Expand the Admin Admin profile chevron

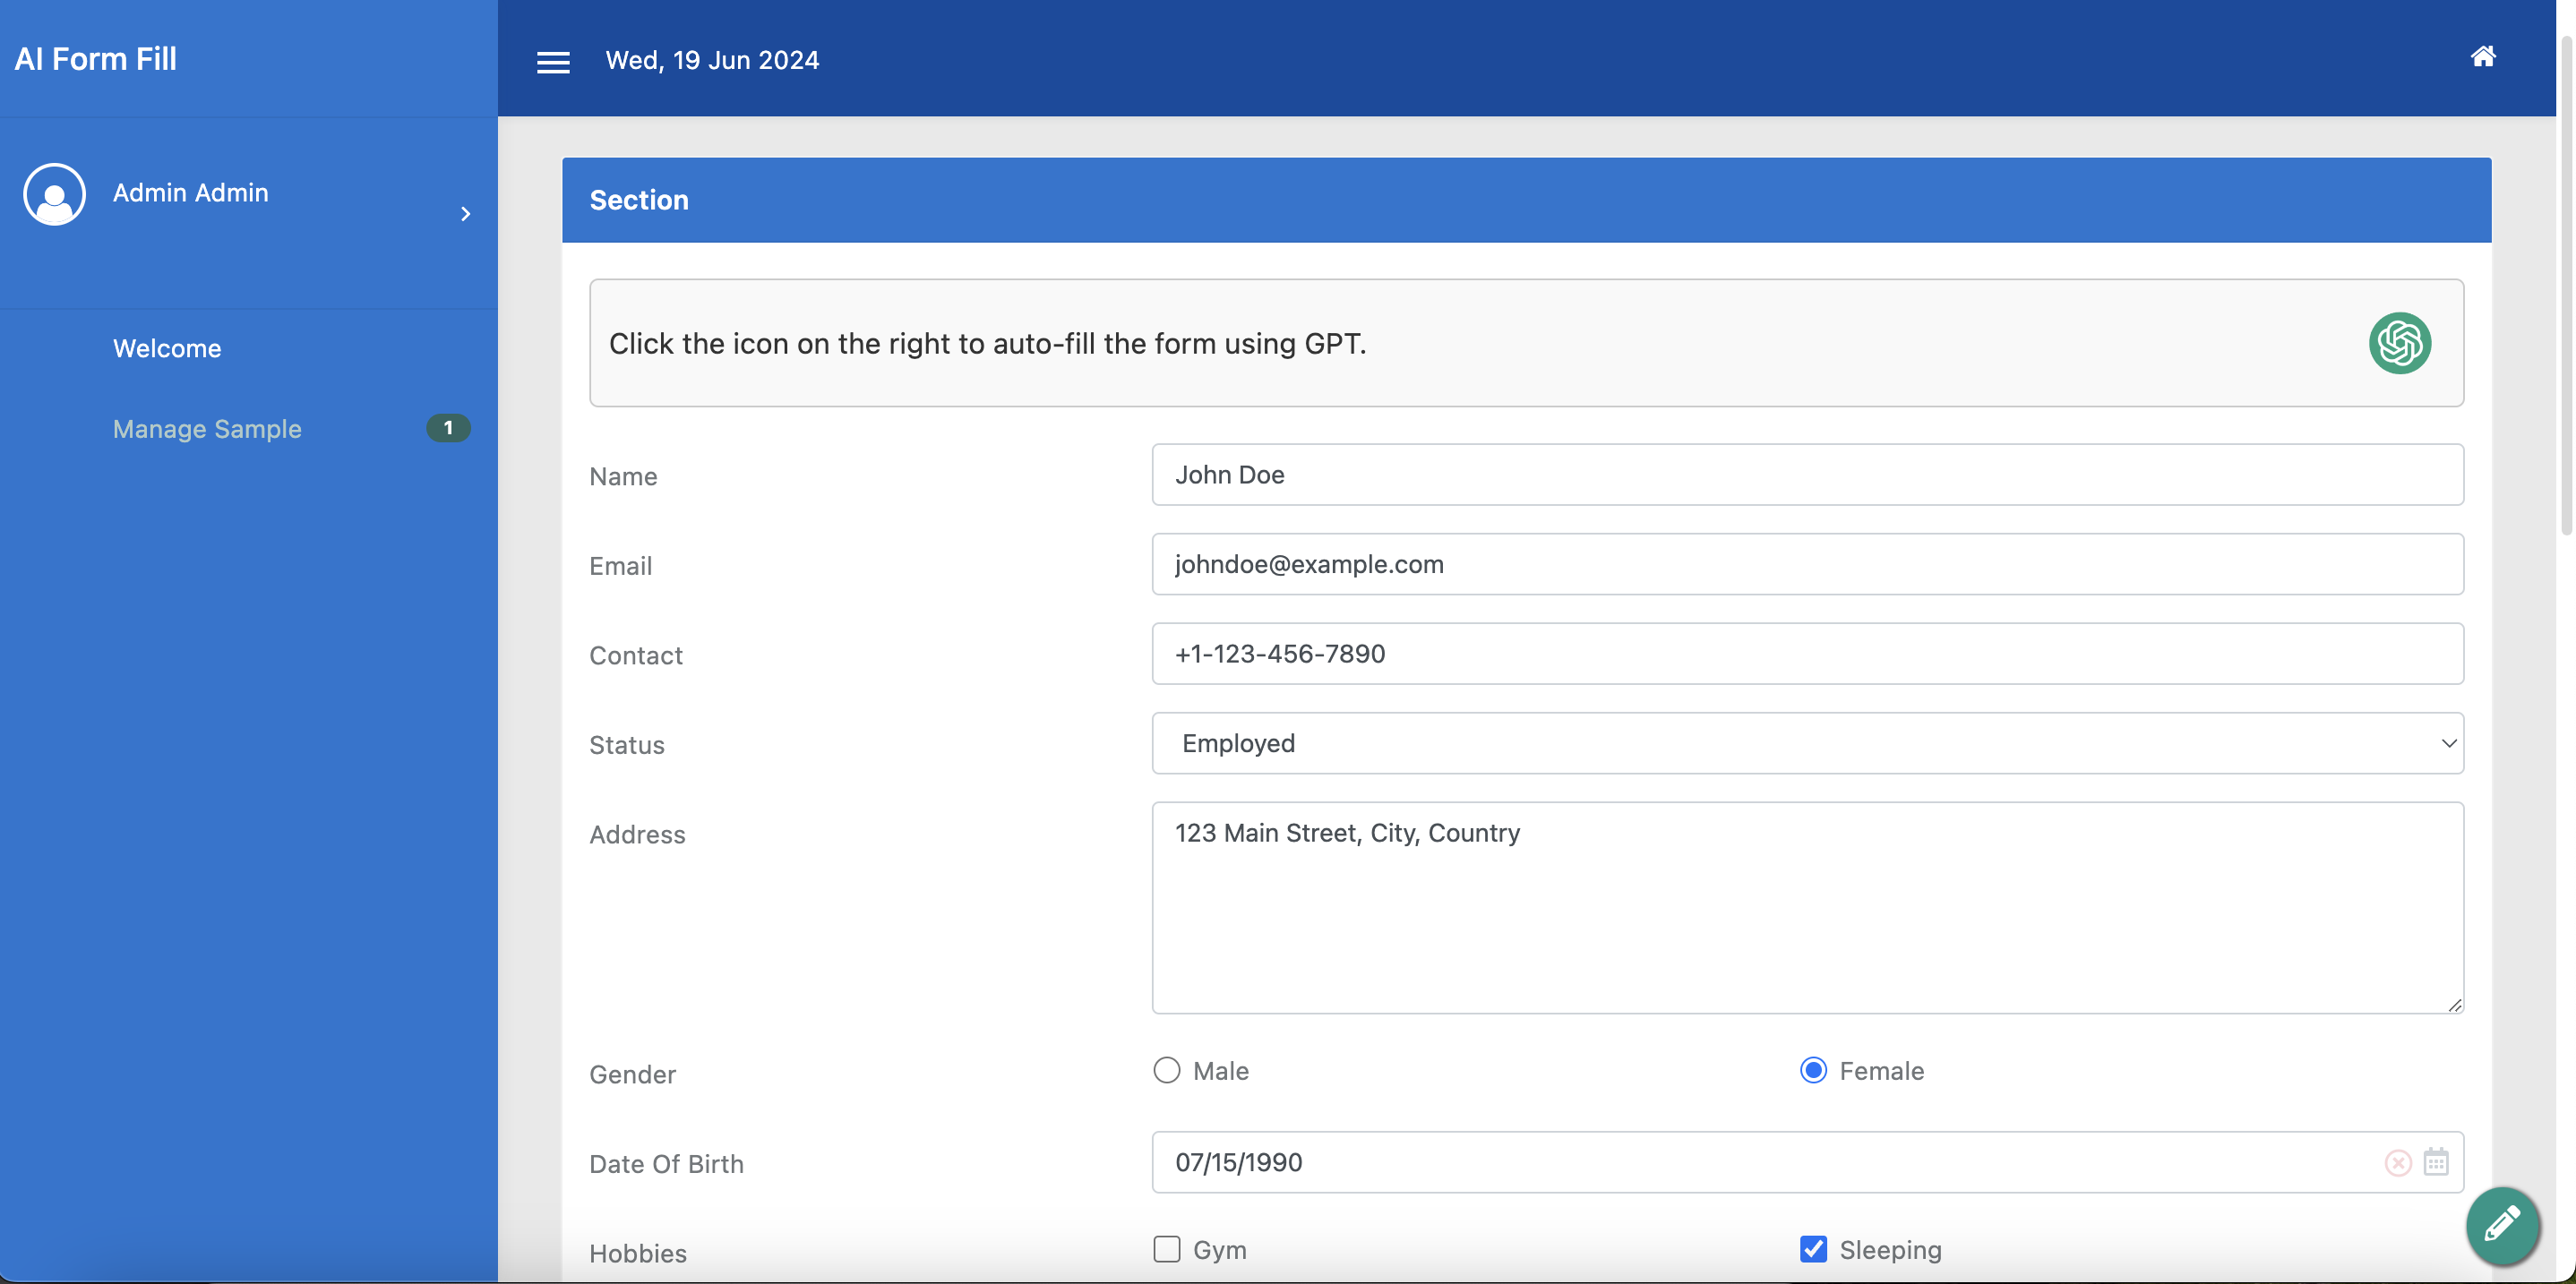(466, 214)
